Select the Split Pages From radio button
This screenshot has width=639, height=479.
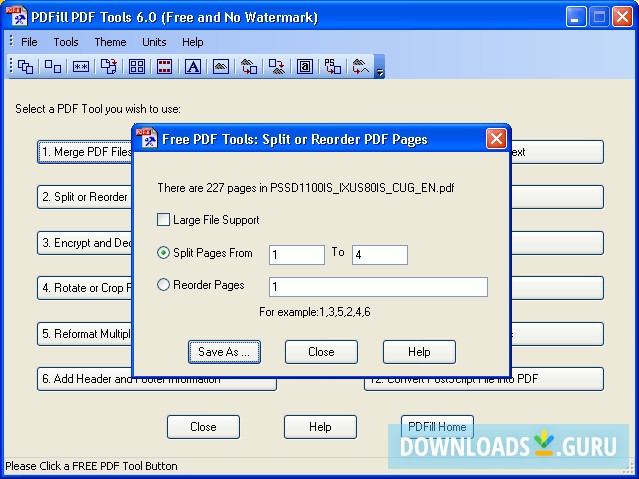163,253
